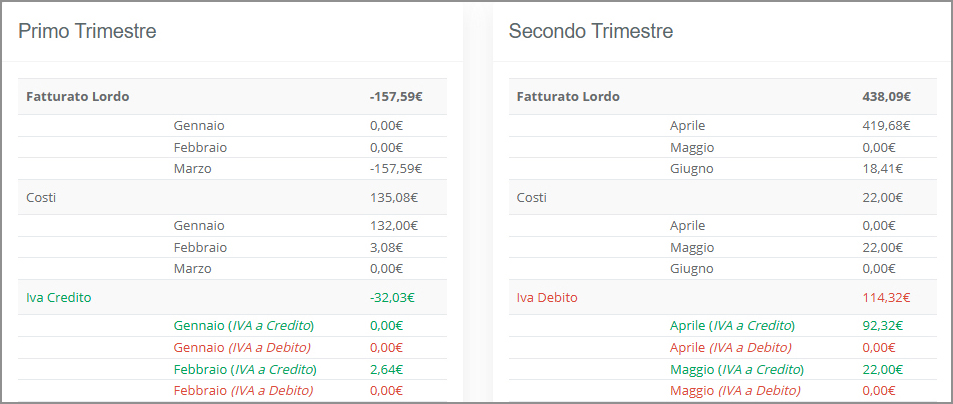Click the Giugno 18,41€ revenue value
Viewport: 953px width, 404px height.
click(882, 169)
